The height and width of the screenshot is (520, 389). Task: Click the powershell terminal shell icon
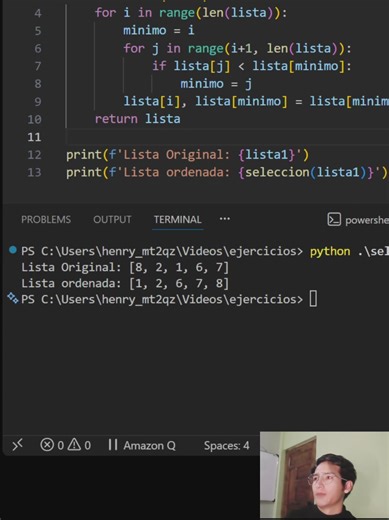click(334, 220)
